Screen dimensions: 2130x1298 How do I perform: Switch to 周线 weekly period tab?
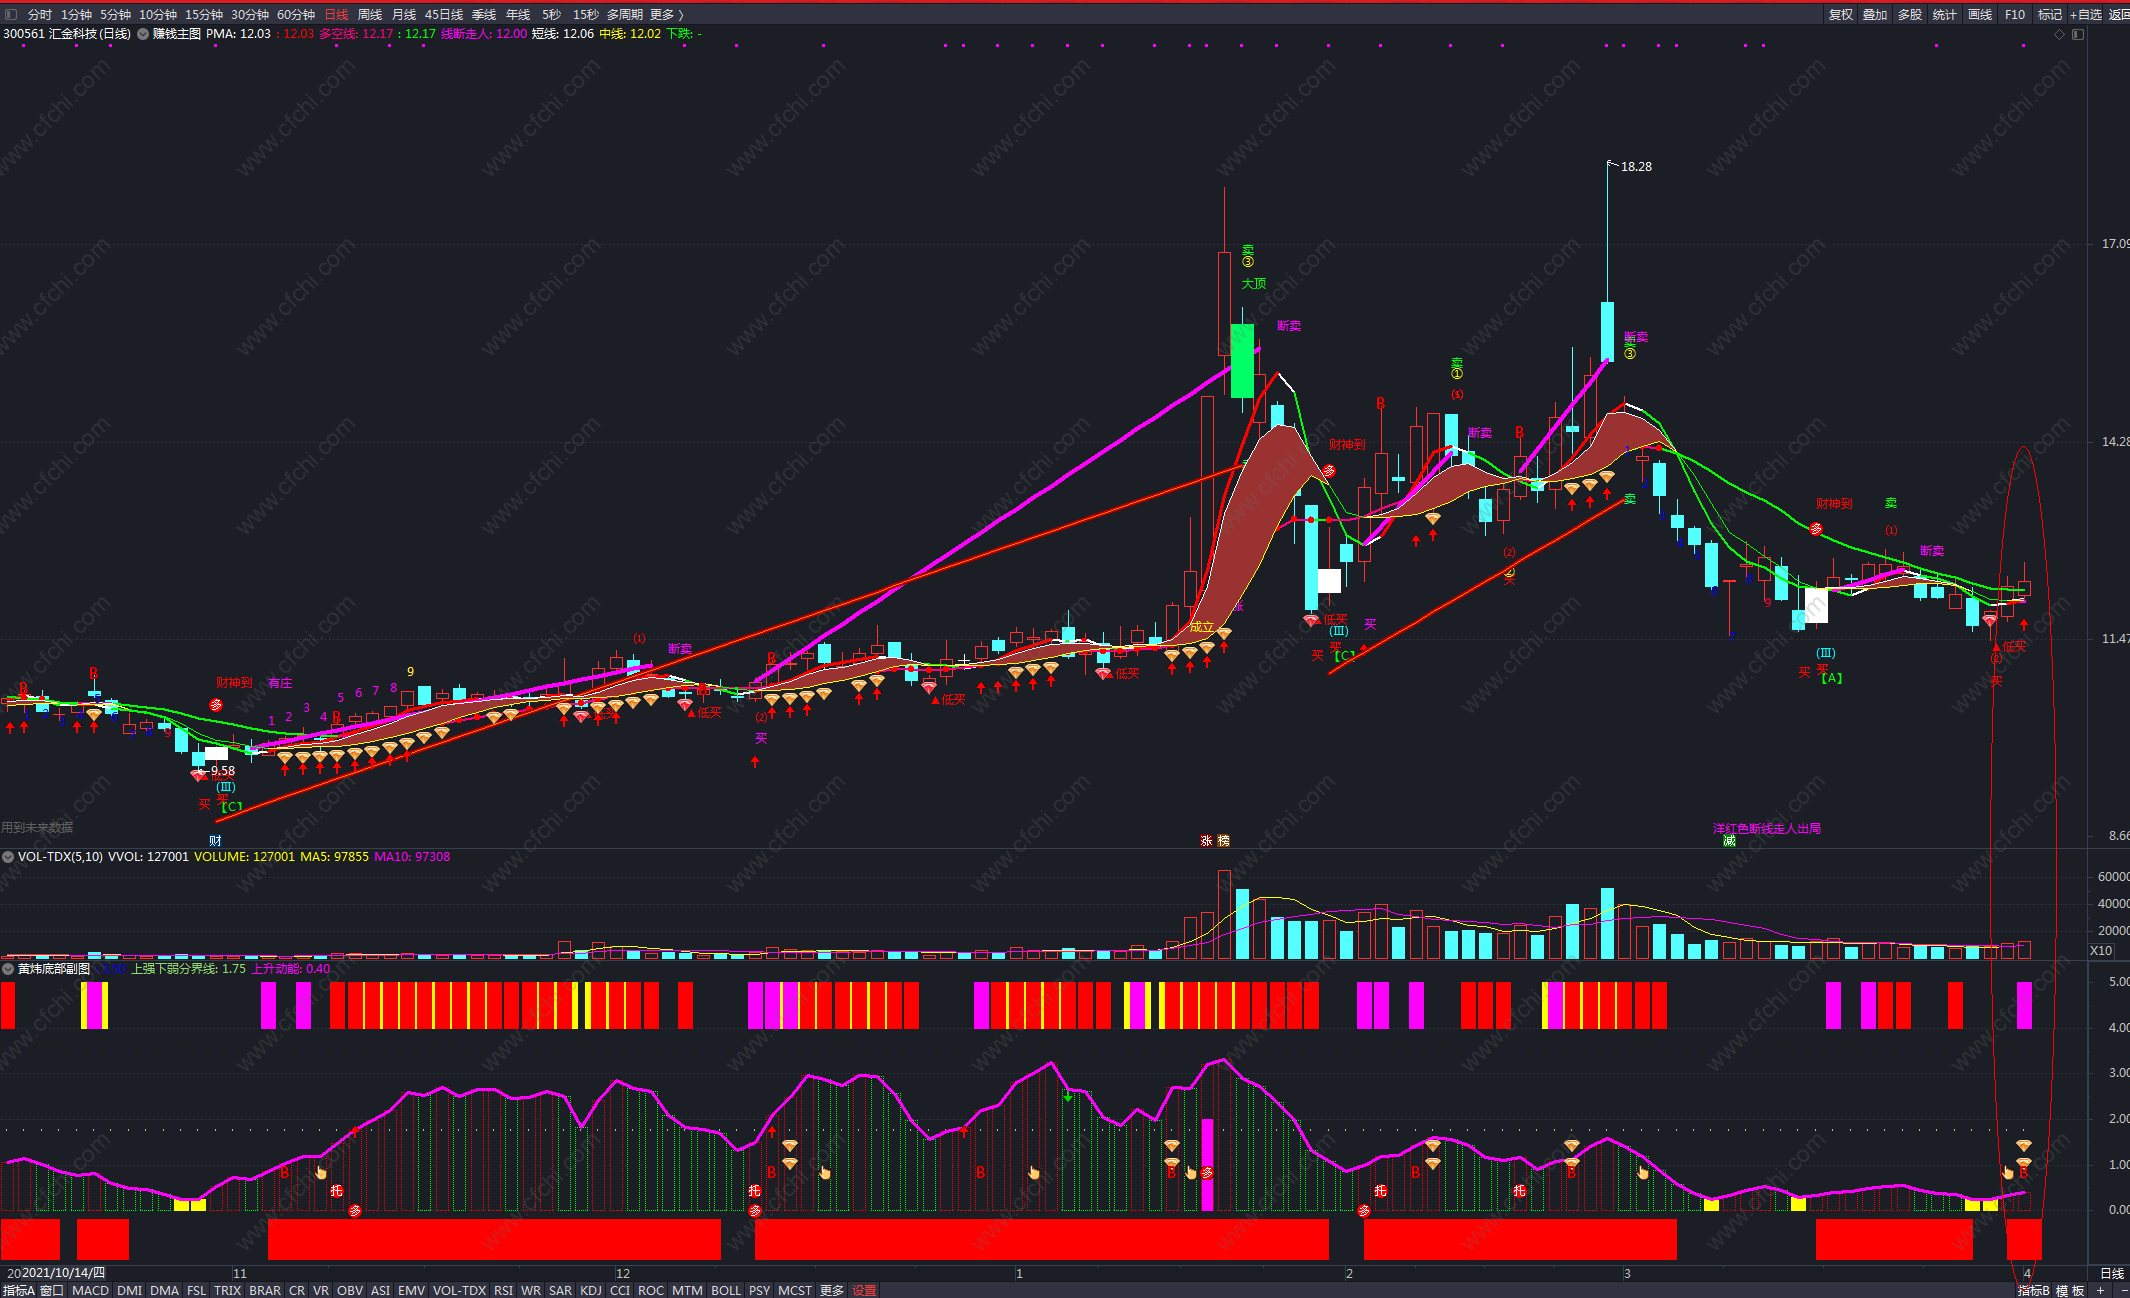370,15
